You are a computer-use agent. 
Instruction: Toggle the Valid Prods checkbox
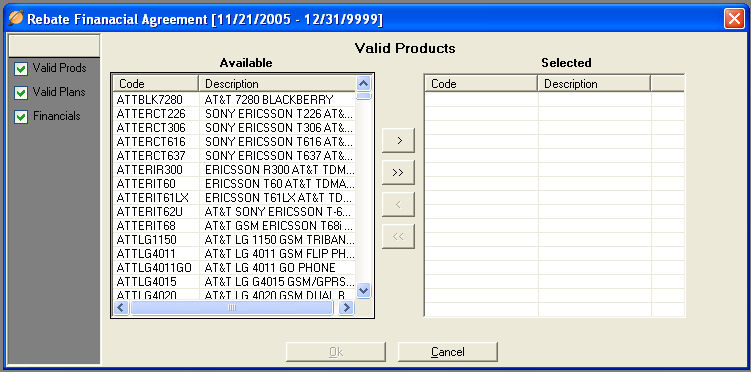point(21,69)
